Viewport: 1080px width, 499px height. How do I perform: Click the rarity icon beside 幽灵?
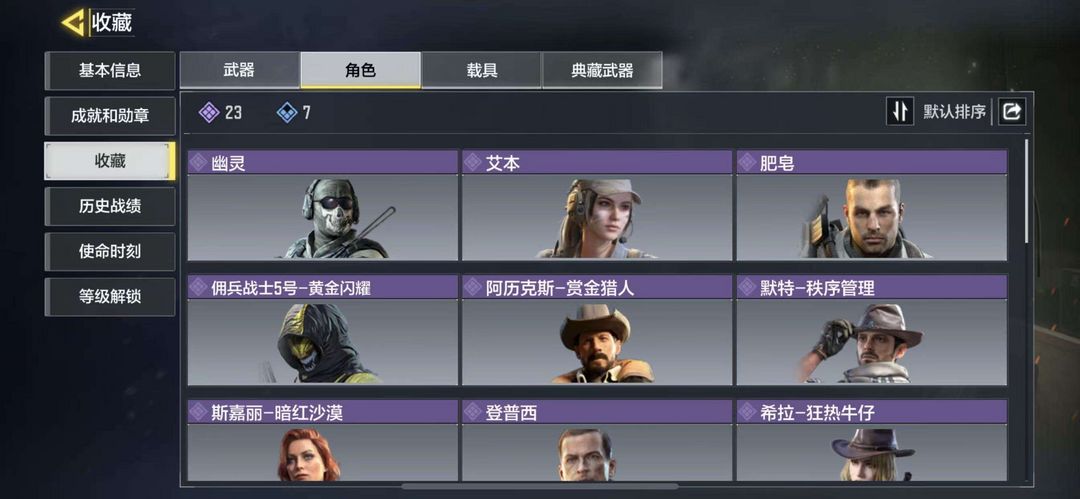[x=198, y=162]
